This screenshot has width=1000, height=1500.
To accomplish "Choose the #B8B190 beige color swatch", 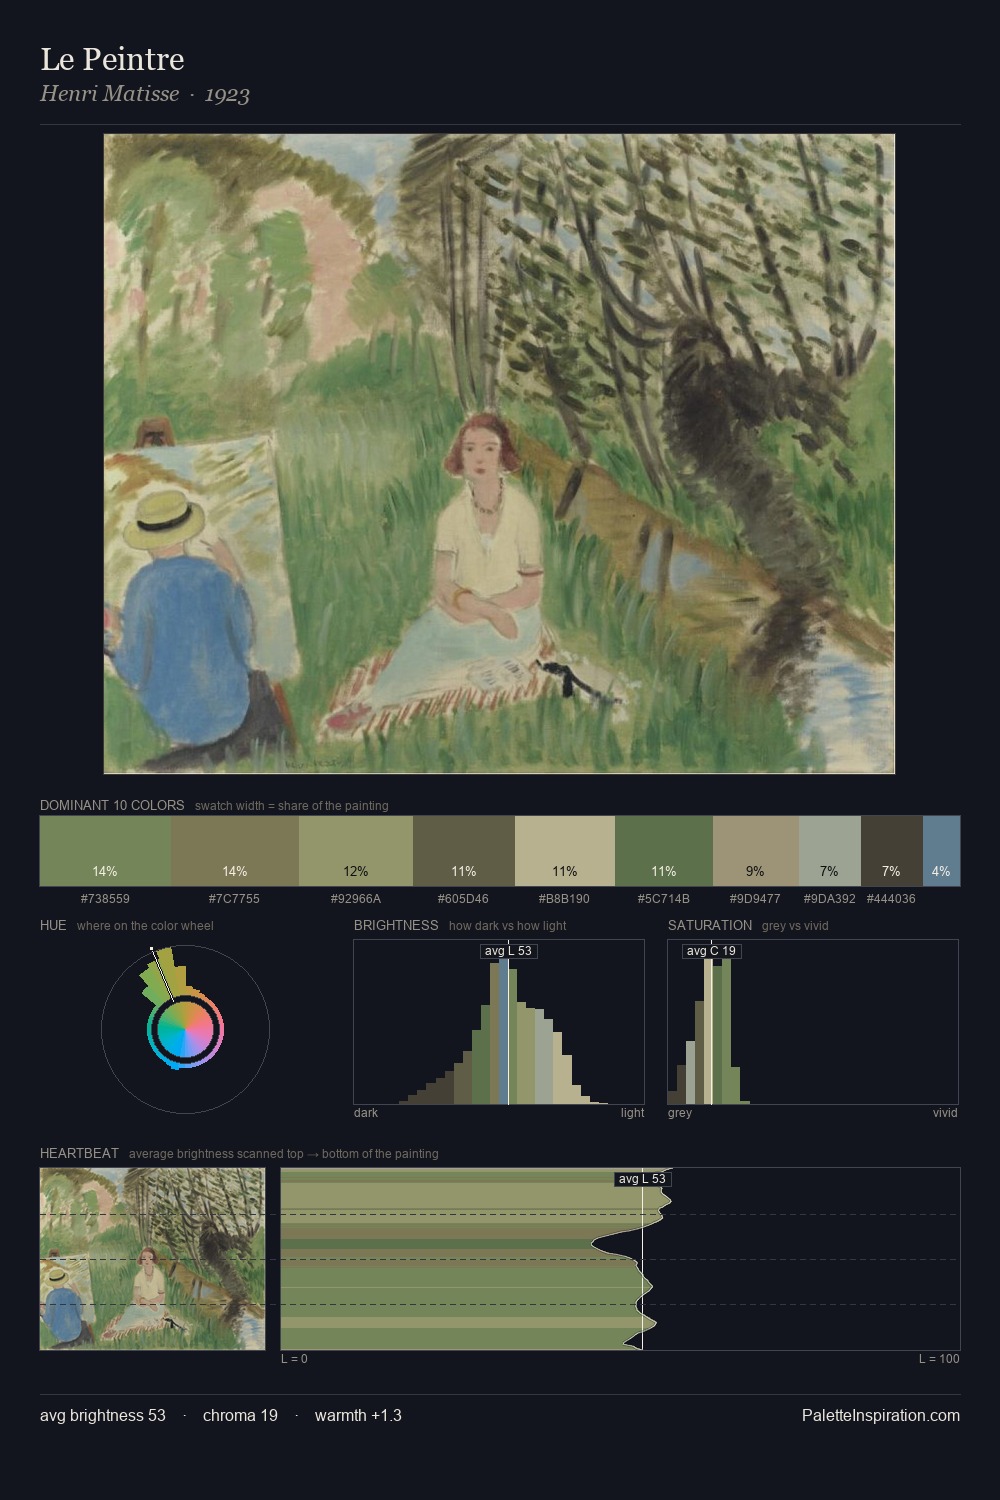I will (x=565, y=851).
